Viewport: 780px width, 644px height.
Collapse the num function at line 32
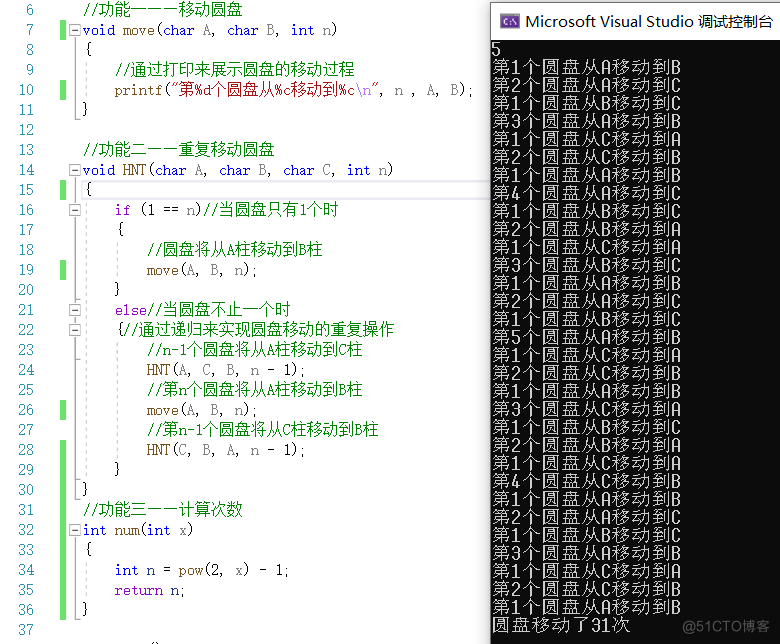pos(75,530)
